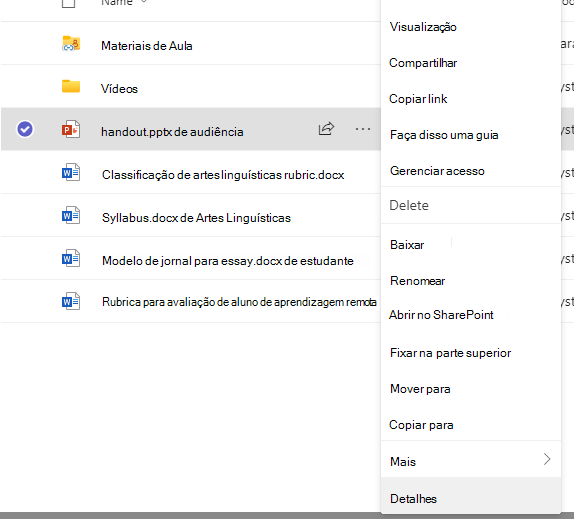Open the Name column sort dropdown
Screen dimensions: 574x519
pos(144,1)
